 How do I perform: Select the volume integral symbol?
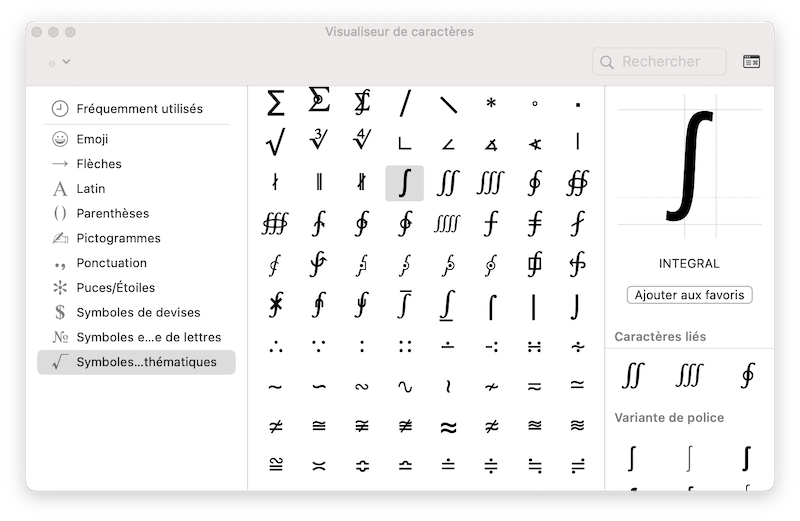pos(275,224)
